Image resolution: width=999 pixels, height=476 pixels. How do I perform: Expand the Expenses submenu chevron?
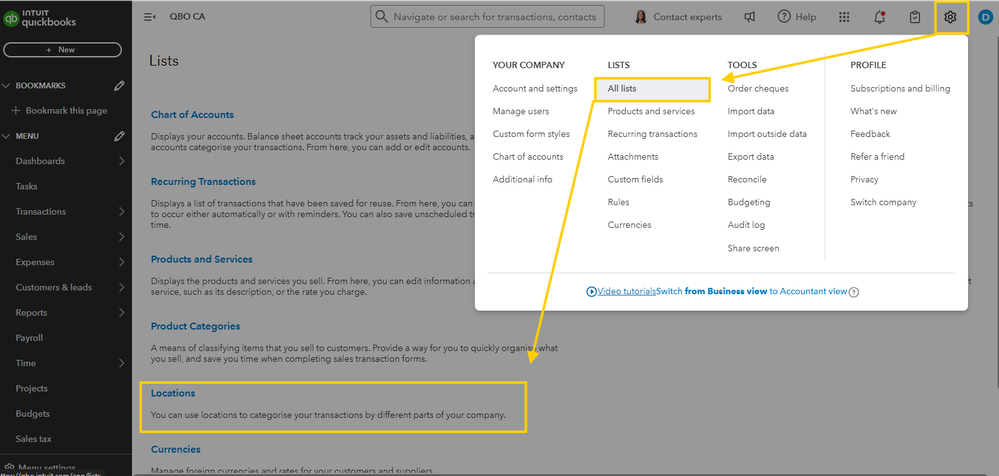pos(121,262)
